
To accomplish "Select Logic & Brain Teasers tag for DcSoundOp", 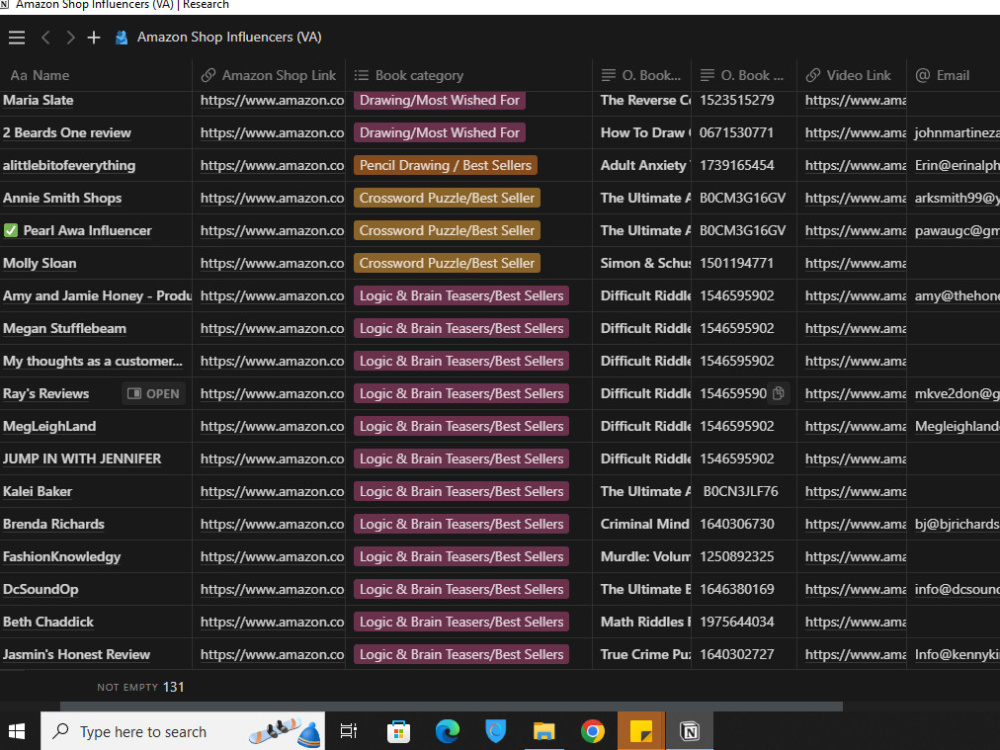I will click(x=461, y=589).
